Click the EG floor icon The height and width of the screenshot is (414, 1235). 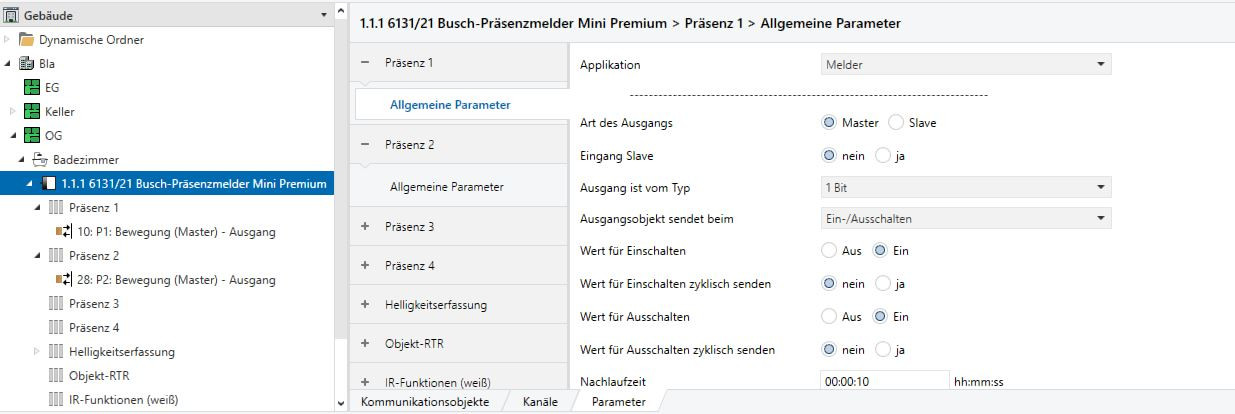click(31, 88)
